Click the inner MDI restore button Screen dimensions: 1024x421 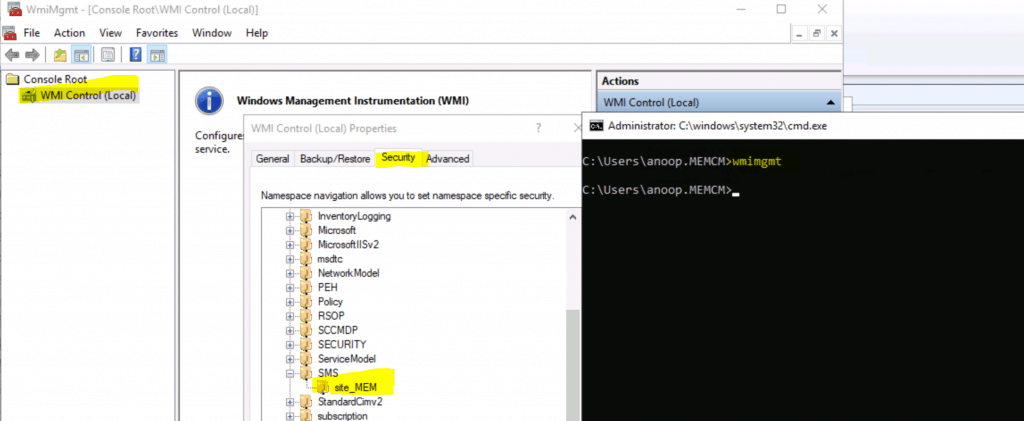click(816, 33)
